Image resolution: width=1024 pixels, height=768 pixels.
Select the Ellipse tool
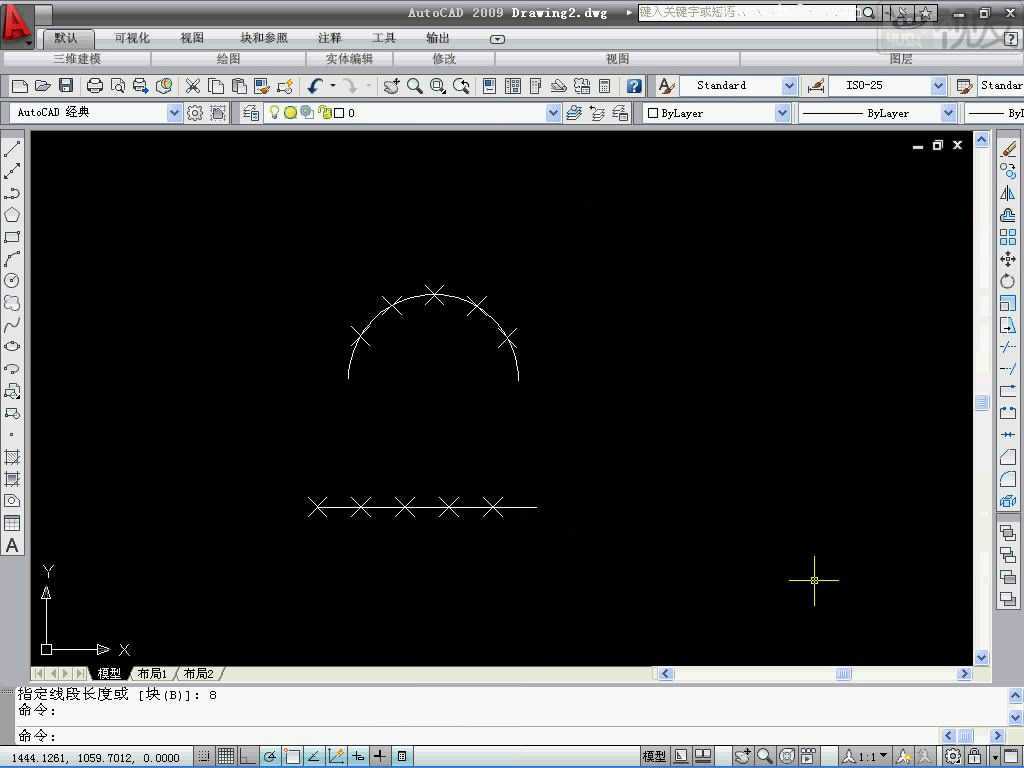click(x=12, y=346)
